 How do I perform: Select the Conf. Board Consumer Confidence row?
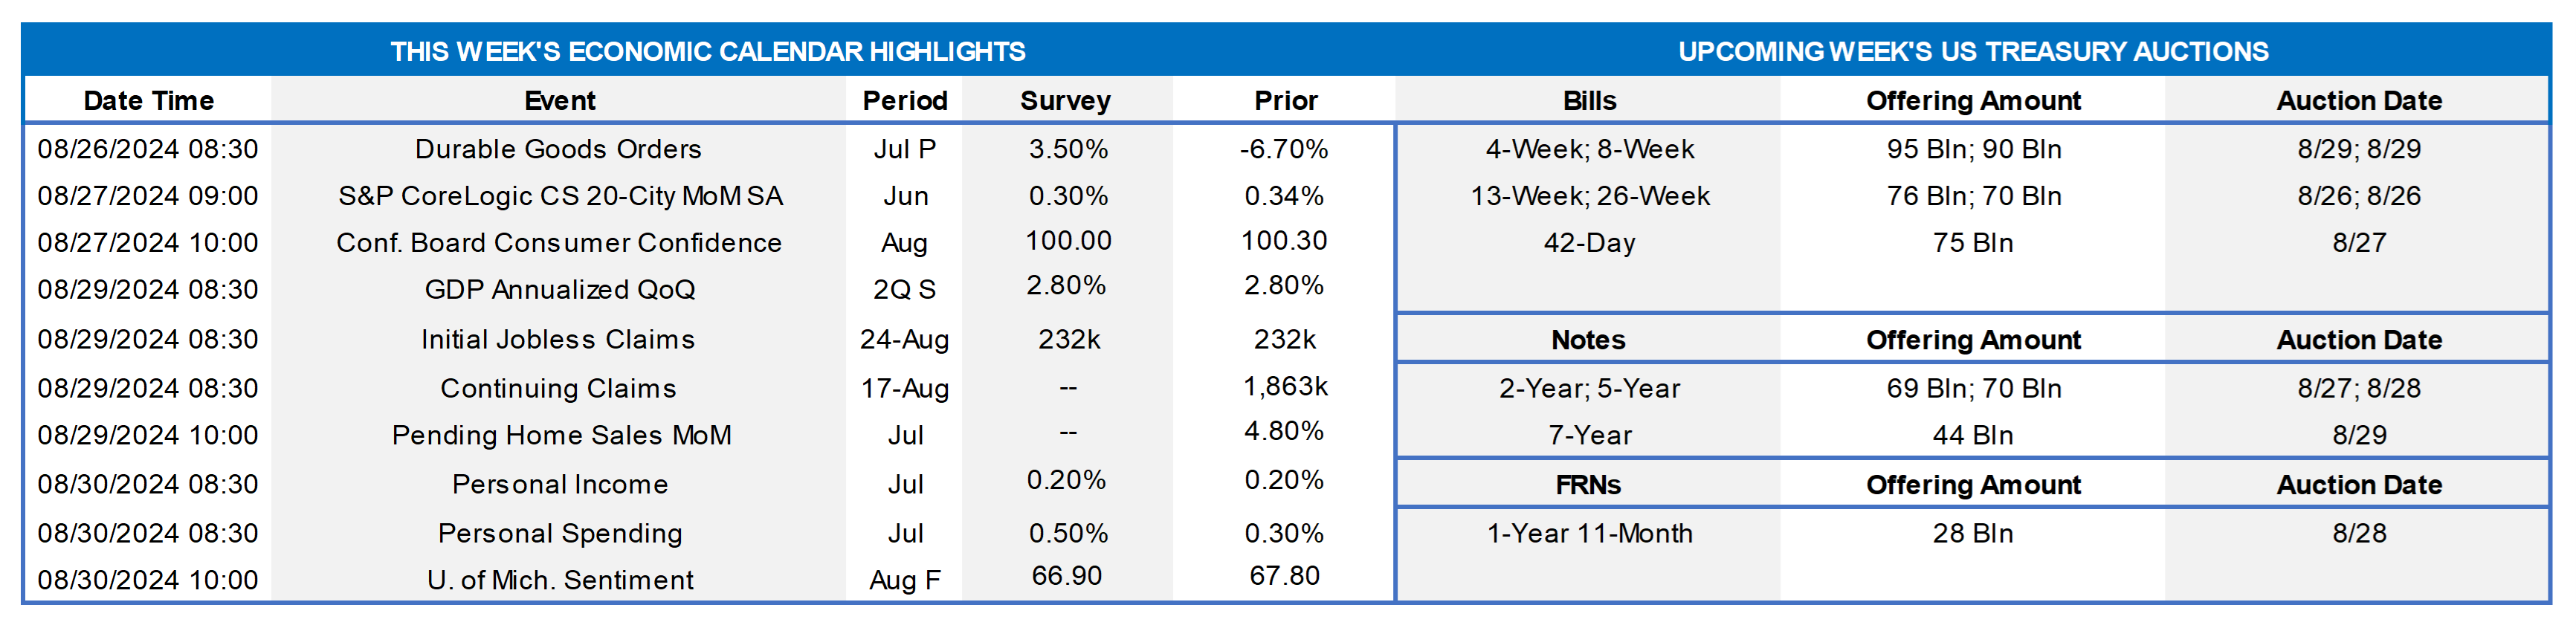(x=558, y=243)
